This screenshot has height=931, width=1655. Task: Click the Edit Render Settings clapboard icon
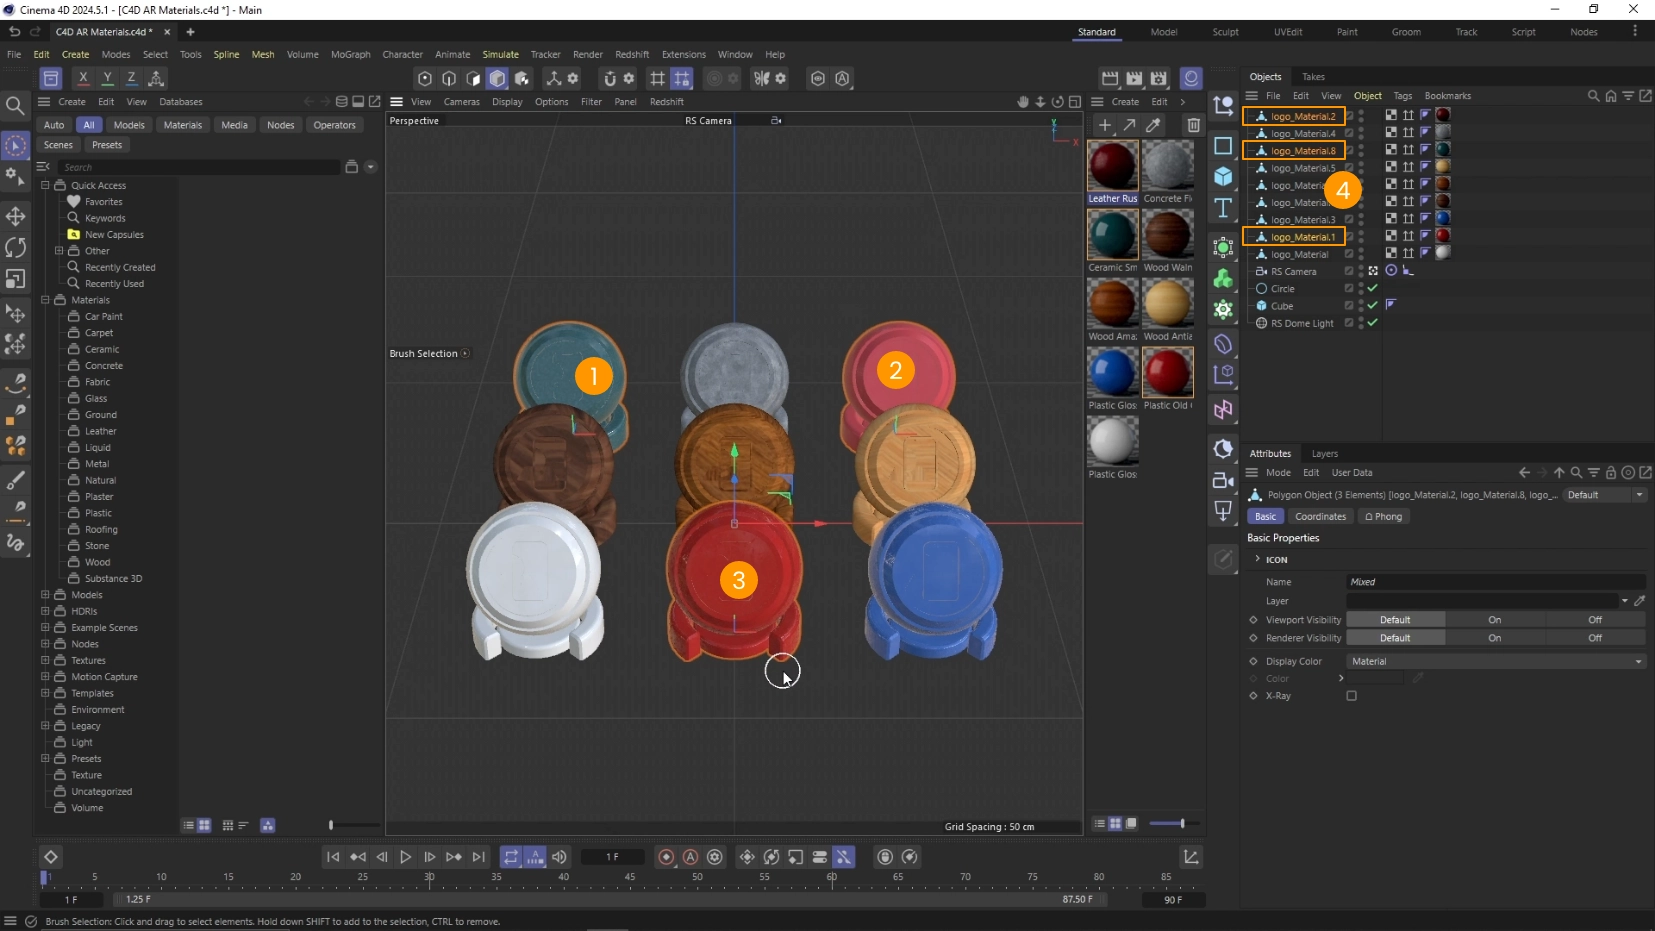click(x=1158, y=78)
